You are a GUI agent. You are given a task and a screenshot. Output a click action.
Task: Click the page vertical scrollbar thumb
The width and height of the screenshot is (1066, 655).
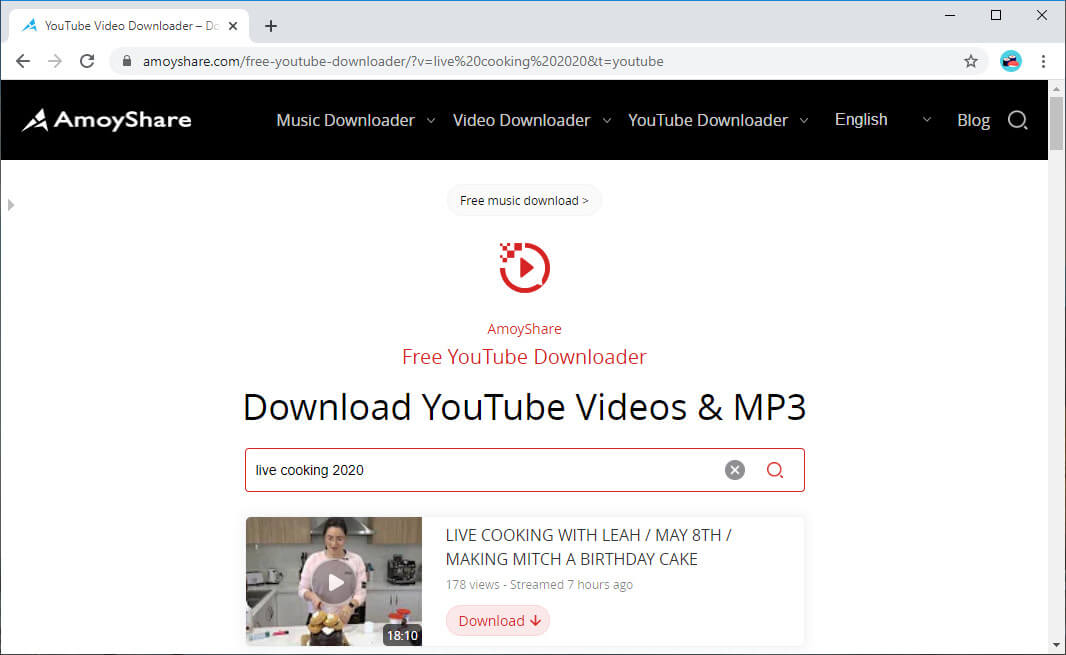[x=1056, y=123]
